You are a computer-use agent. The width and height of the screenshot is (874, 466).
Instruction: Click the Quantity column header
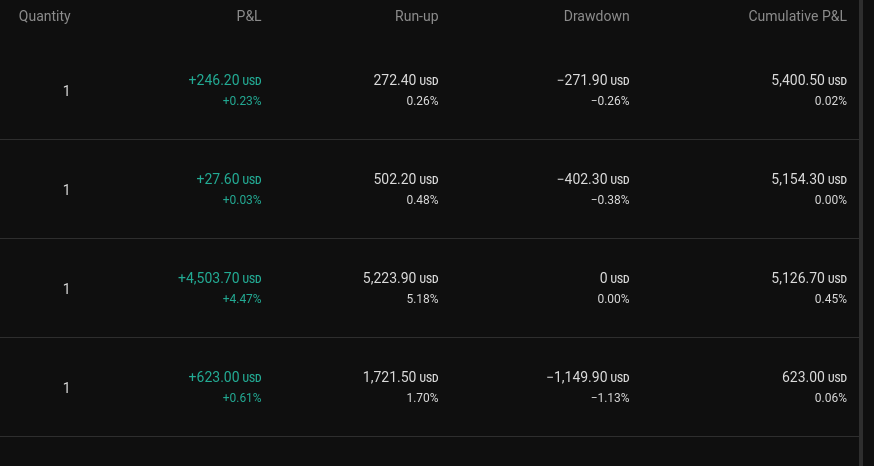[x=45, y=16]
